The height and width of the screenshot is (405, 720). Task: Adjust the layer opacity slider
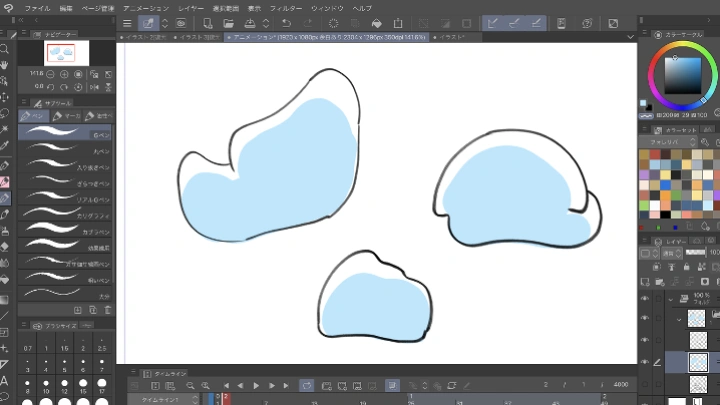tap(695, 253)
